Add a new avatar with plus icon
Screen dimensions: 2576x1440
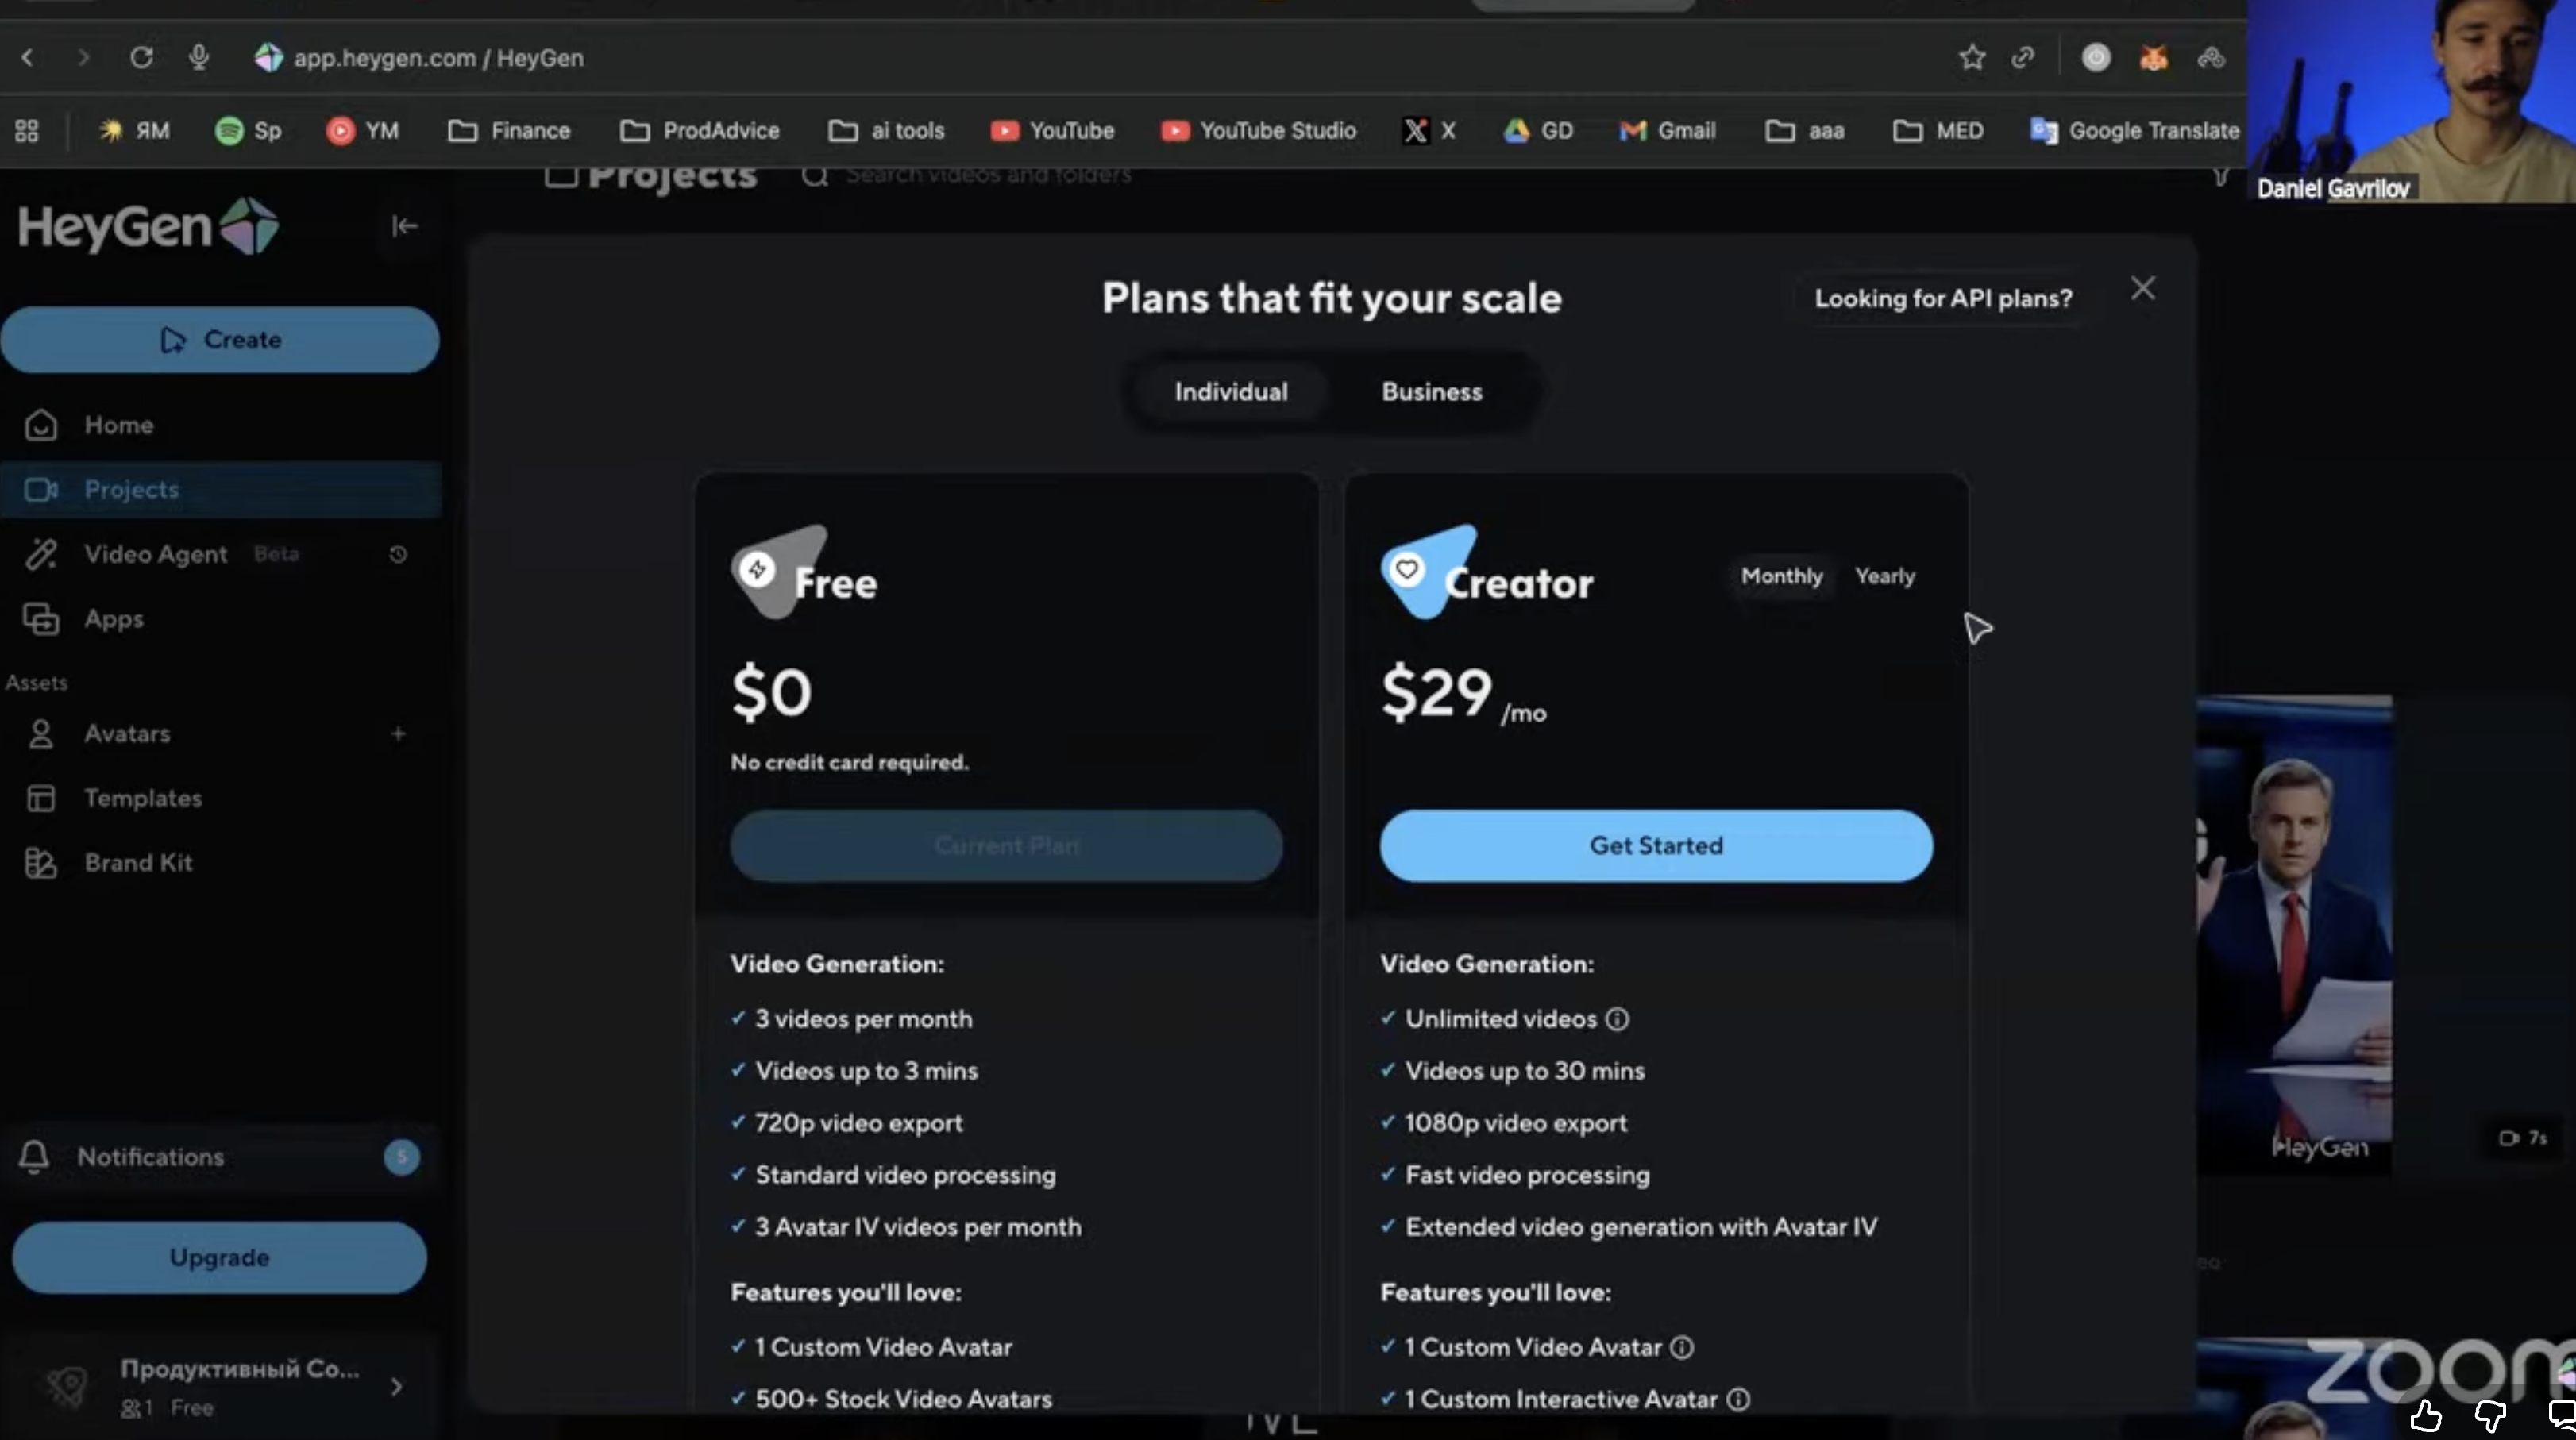coord(398,734)
